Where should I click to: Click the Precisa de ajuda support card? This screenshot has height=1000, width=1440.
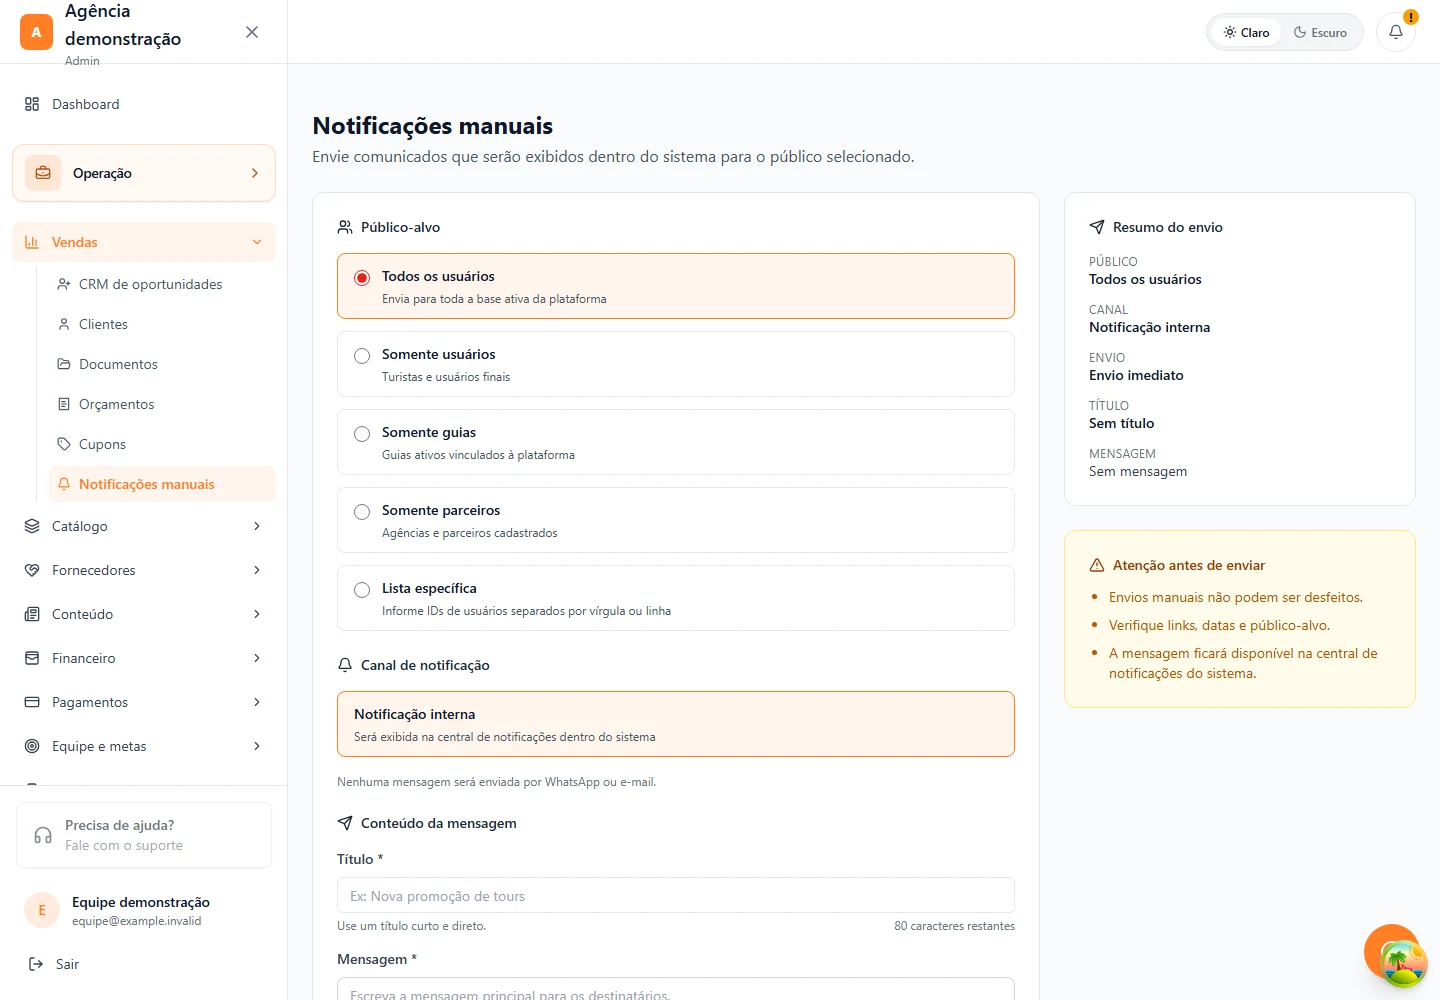tap(144, 835)
